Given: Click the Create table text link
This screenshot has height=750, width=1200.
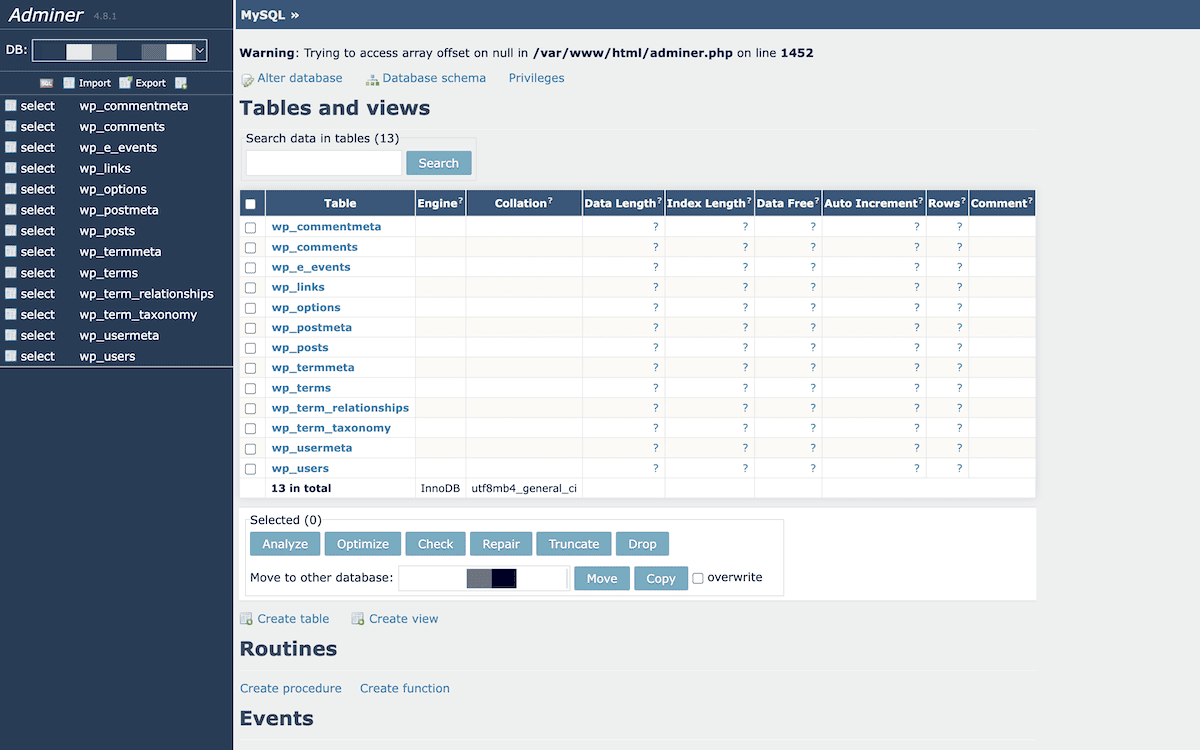Looking at the screenshot, I should pyautogui.click(x=293, y=619).
